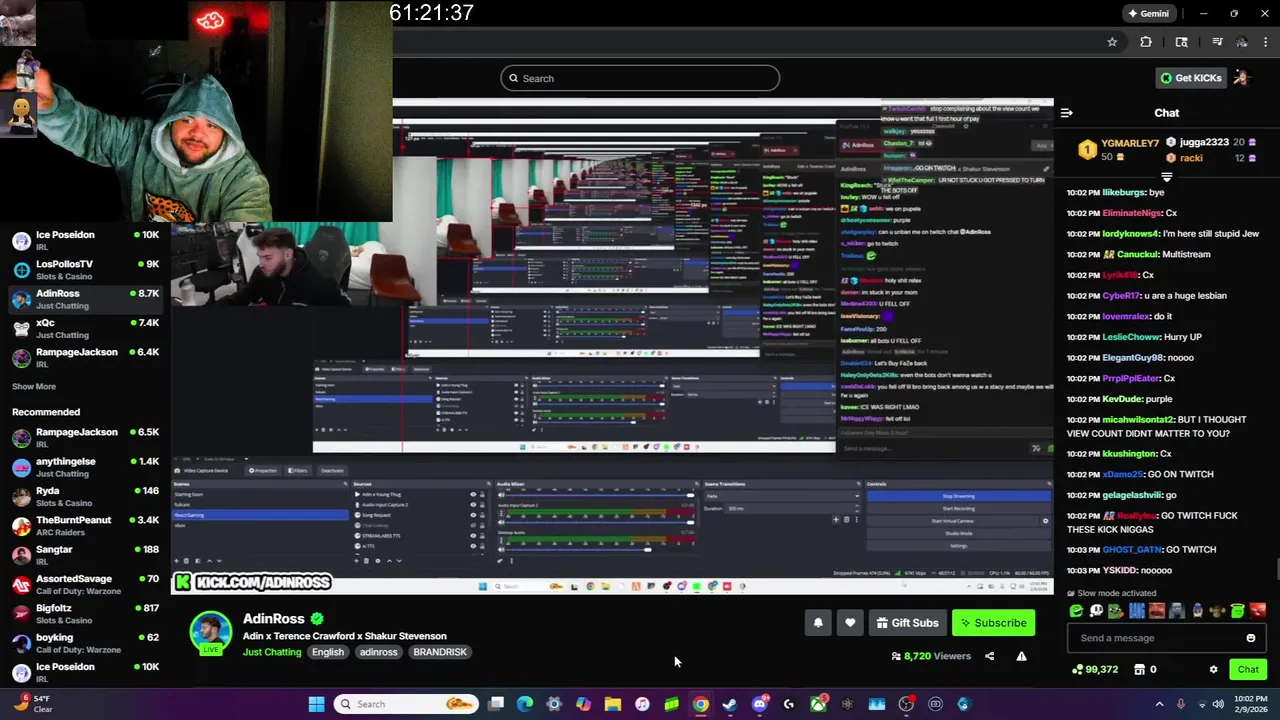Click the jugga2323 gifter name
This screenshot has width=1280, height=720.
1204,142
